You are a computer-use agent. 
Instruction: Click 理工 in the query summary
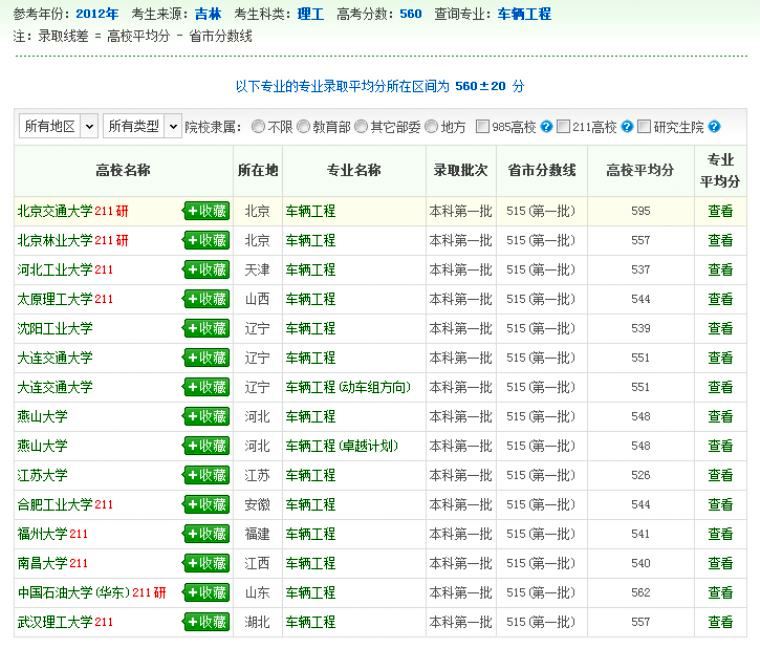tap(311, 14)
